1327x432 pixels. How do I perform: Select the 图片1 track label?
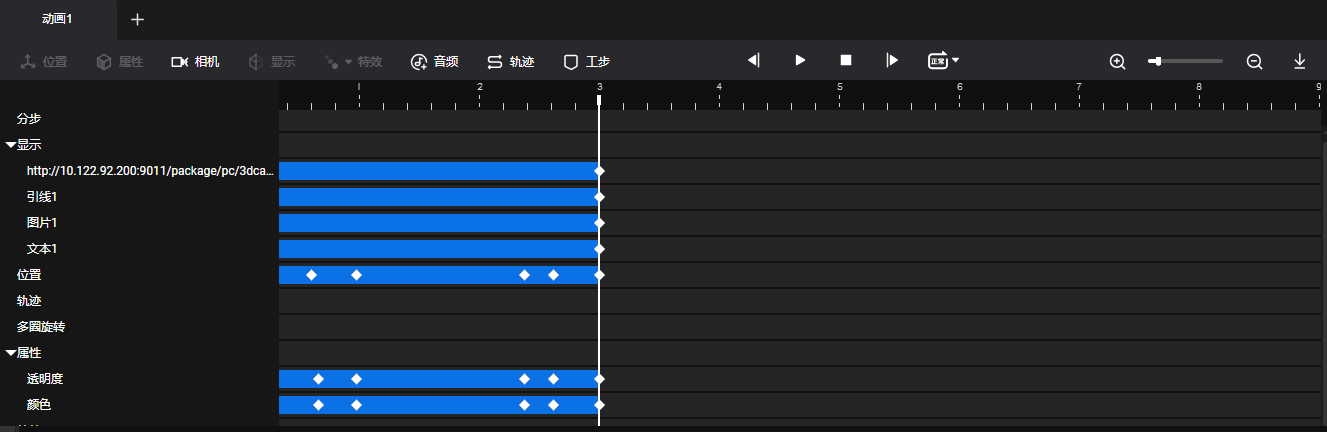click(42, 222)
